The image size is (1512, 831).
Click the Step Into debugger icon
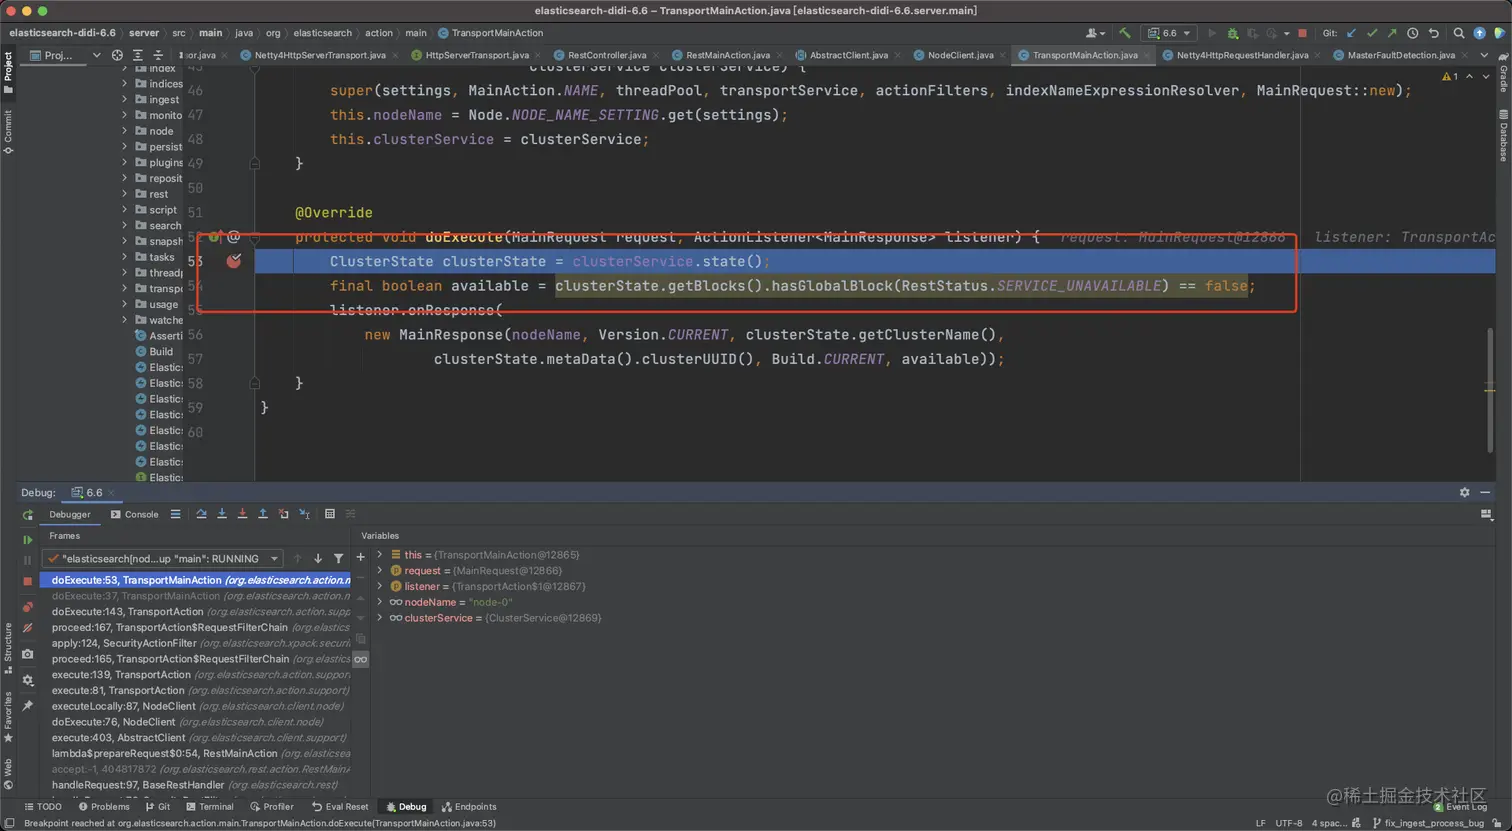click(222, 514)
